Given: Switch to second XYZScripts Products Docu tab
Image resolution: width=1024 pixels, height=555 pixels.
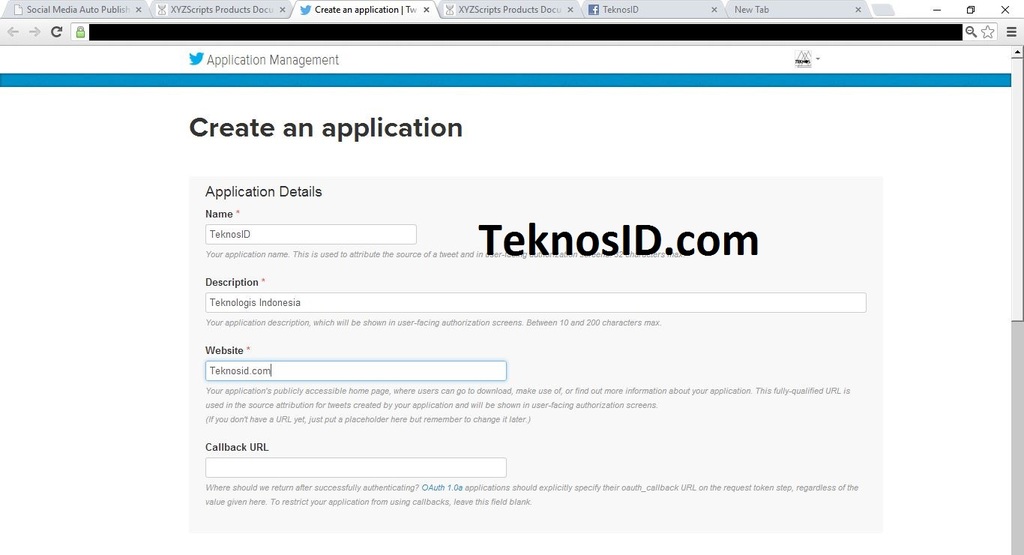Looking at the screenshot, I should tap(507, 10).
